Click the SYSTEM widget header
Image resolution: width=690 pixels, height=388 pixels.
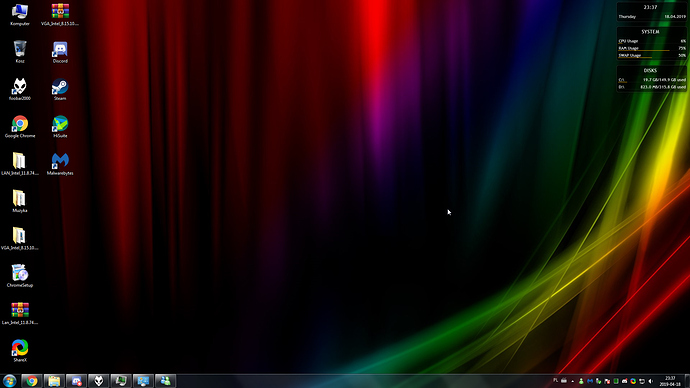coord(650,32)
